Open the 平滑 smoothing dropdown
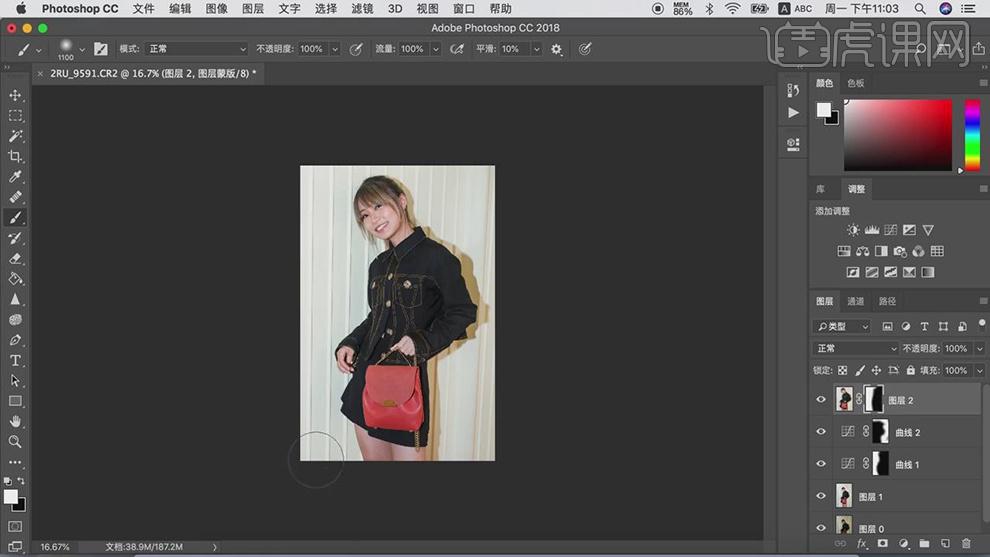 537,49
